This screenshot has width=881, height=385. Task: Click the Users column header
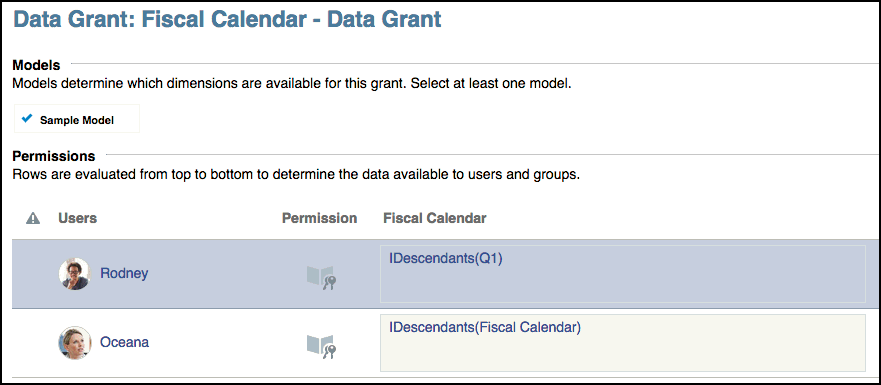[x=78, y=218]
